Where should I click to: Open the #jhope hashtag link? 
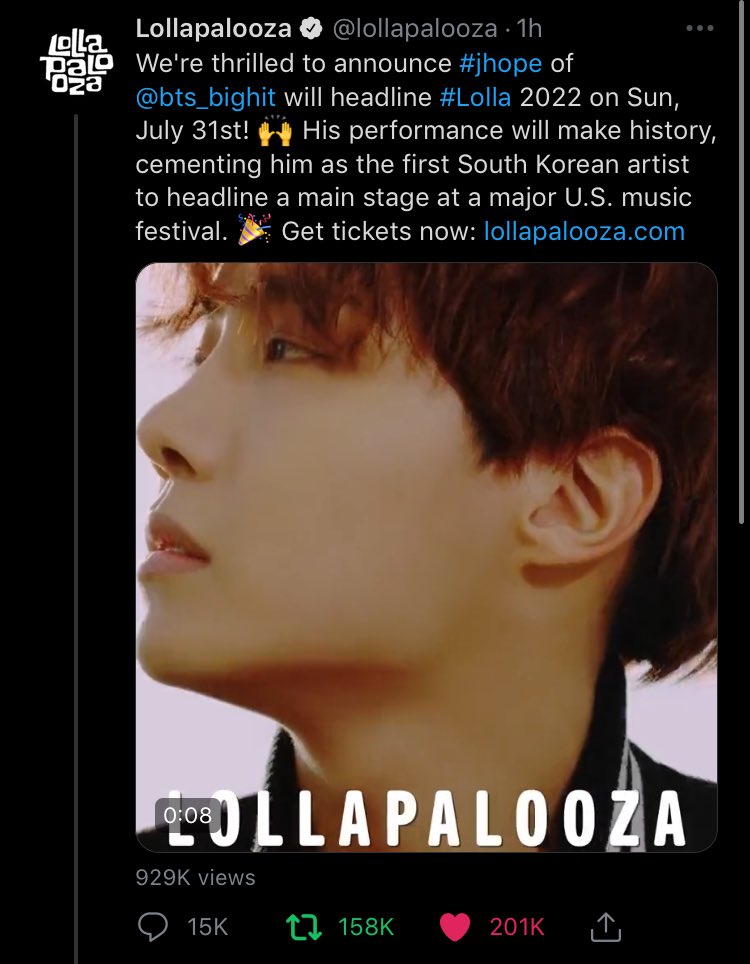pos(500,63)
